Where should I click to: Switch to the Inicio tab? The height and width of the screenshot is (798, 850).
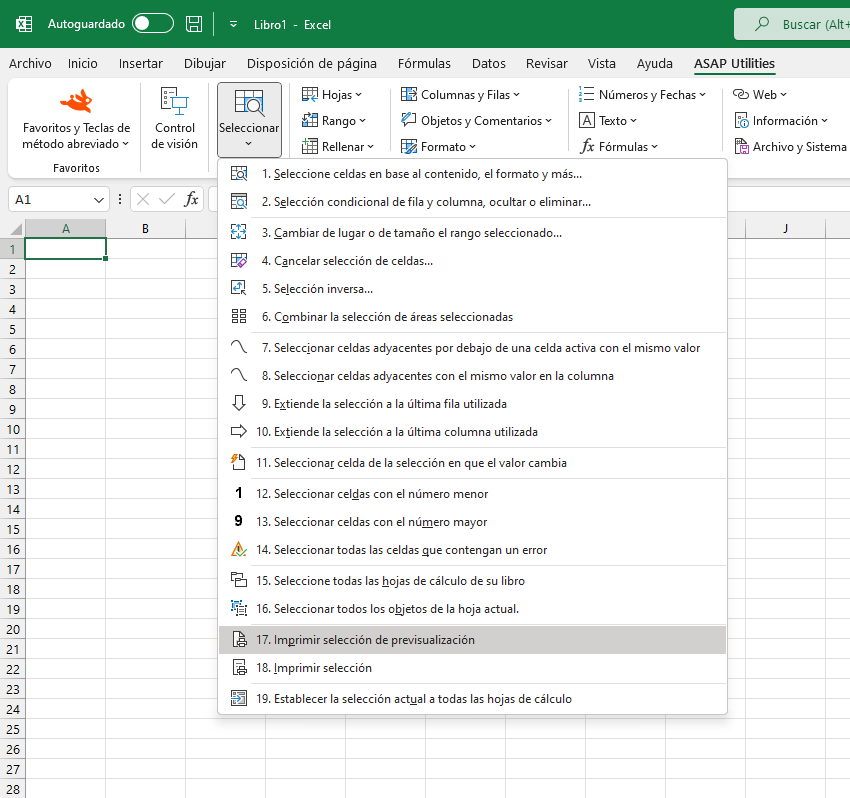(82, 63)
